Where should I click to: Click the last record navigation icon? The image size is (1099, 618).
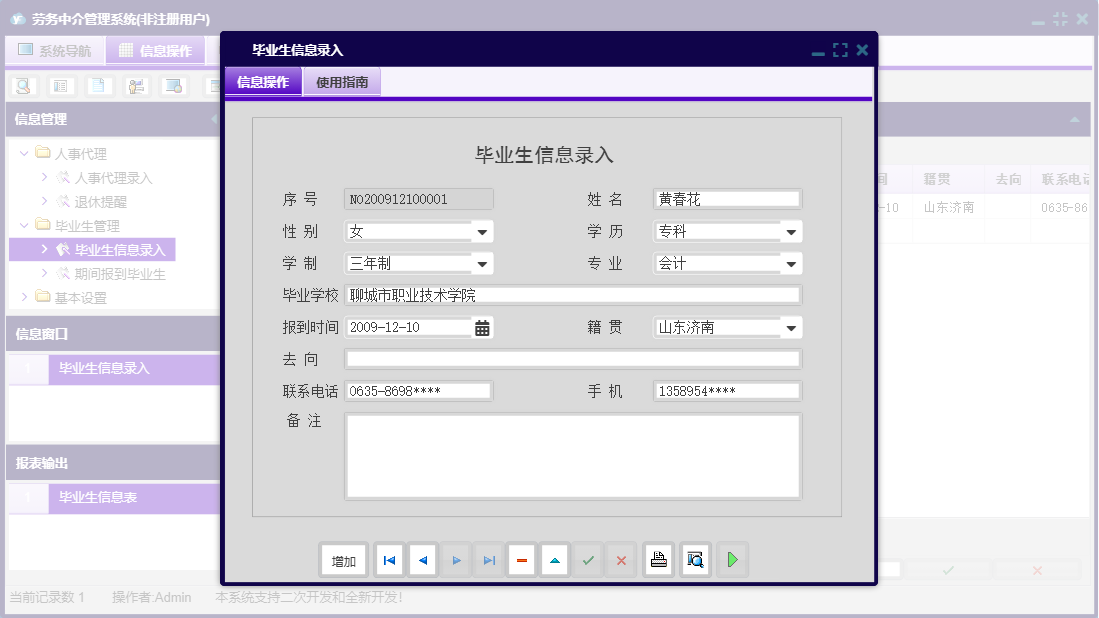tap(489, 560)
